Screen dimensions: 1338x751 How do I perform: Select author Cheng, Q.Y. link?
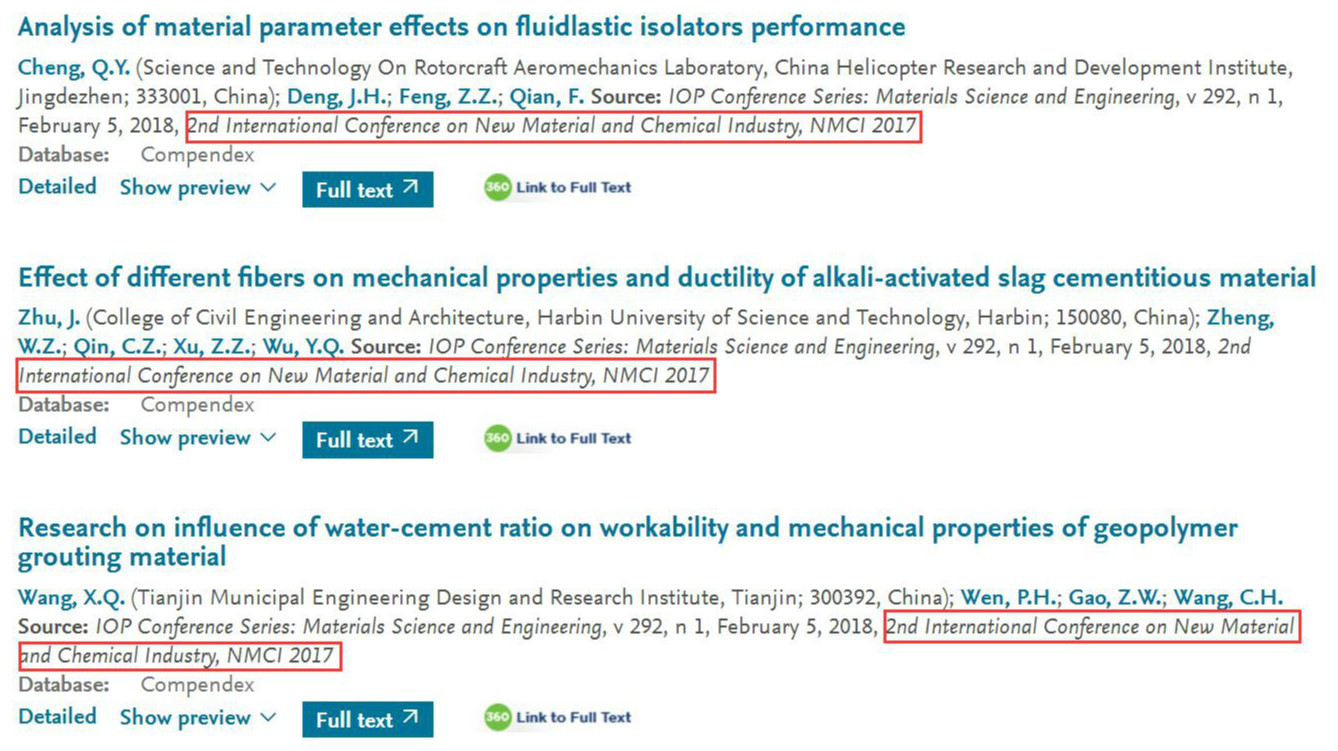74,69
